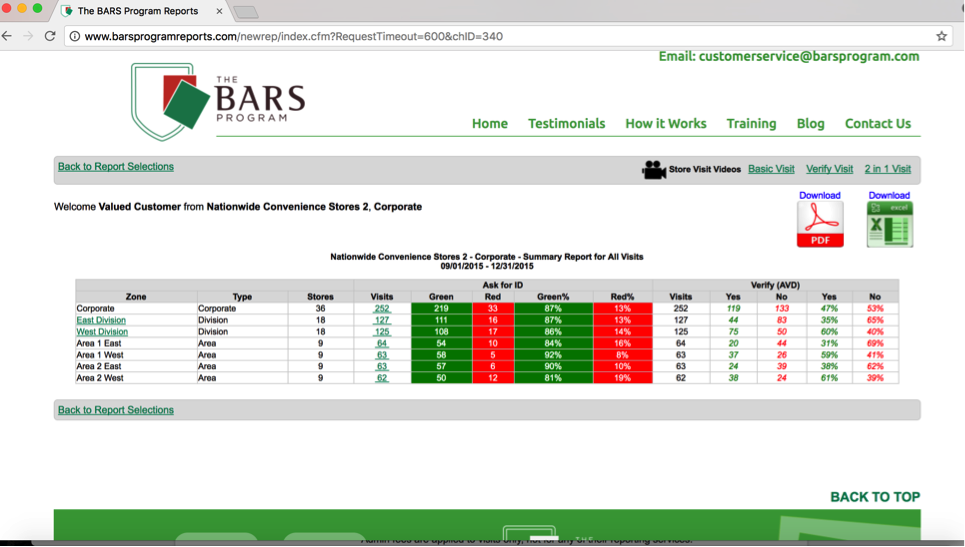Open the Verify Visit video link

[830, 169]
